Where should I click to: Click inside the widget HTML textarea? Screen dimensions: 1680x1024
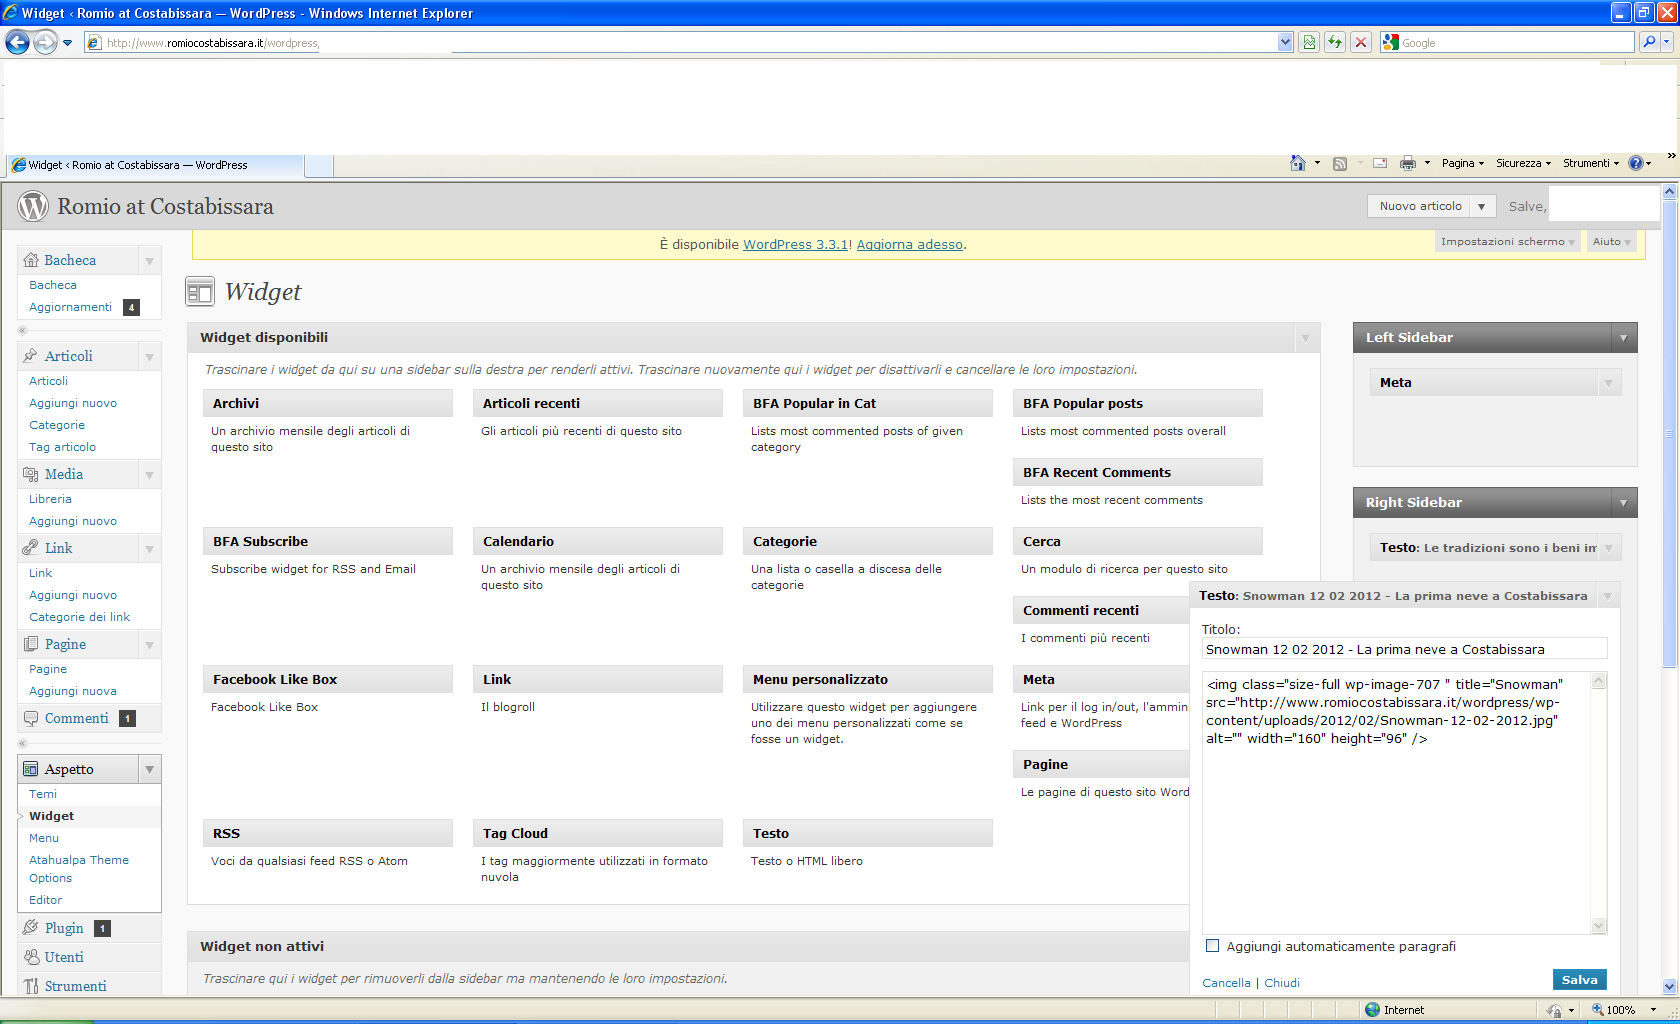[x=1396, y=803]
